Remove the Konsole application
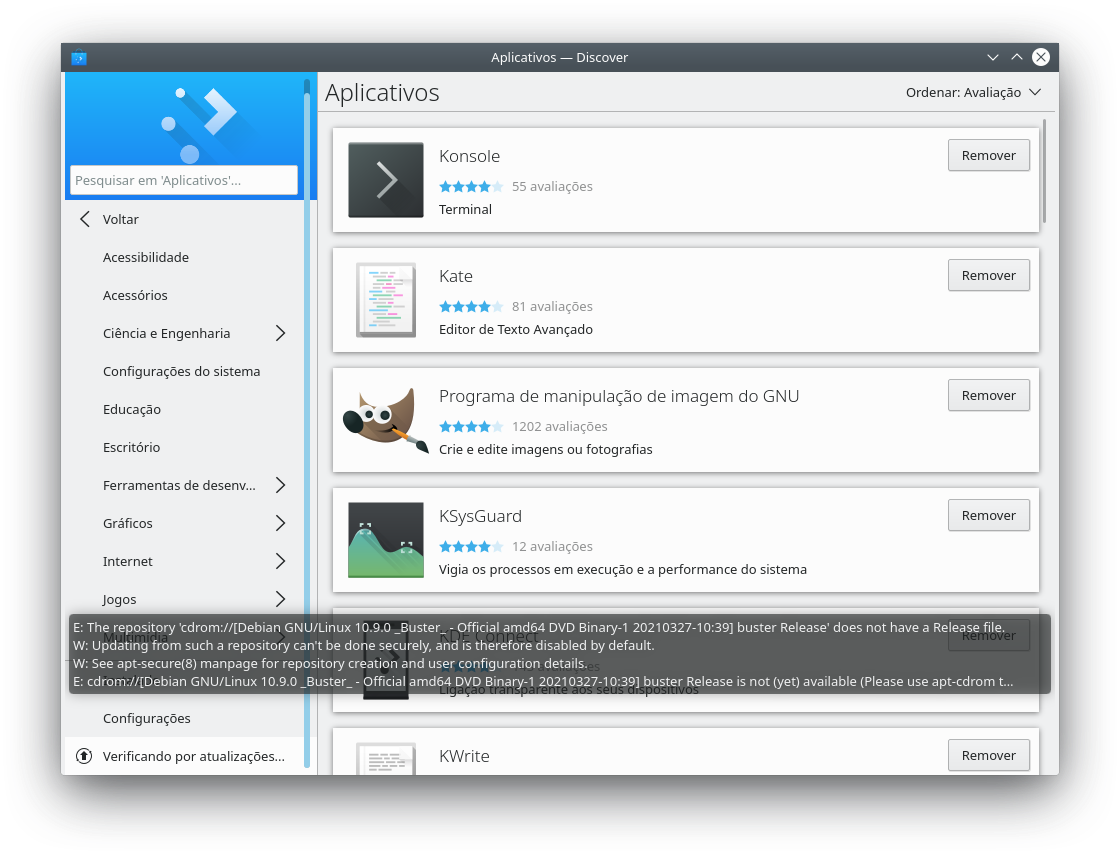Image resolution: width=1120 pixels, height=854 pixels. 989,155
